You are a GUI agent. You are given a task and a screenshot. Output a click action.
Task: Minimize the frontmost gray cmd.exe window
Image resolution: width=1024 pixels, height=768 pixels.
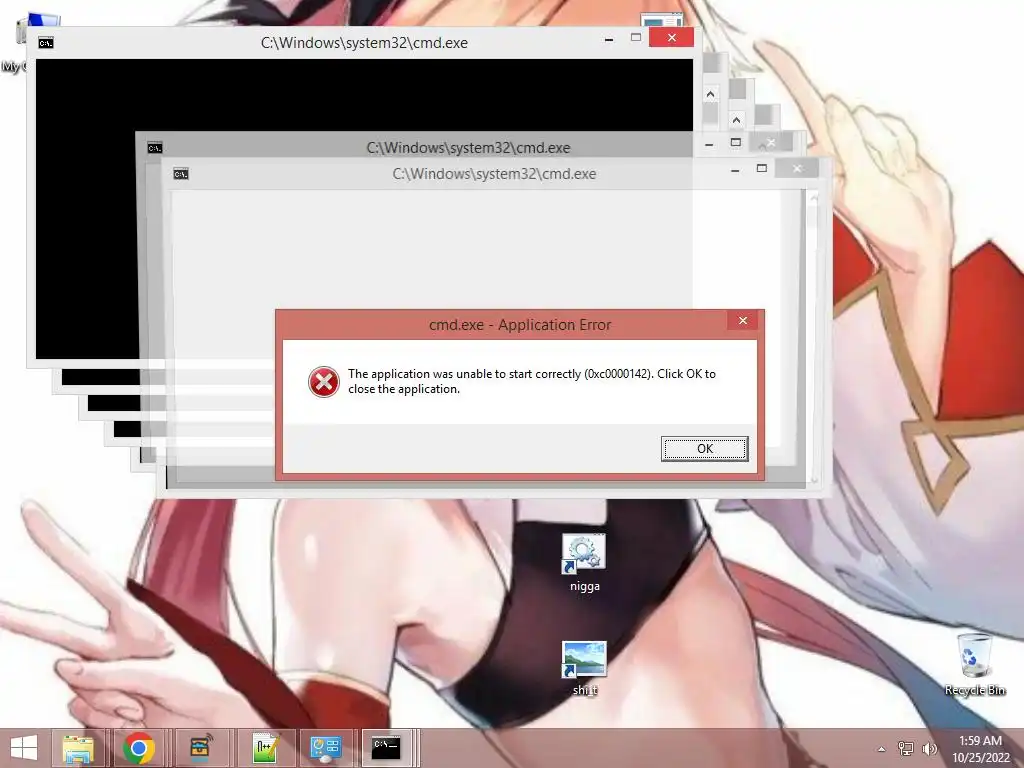click(x=735, y=170)
